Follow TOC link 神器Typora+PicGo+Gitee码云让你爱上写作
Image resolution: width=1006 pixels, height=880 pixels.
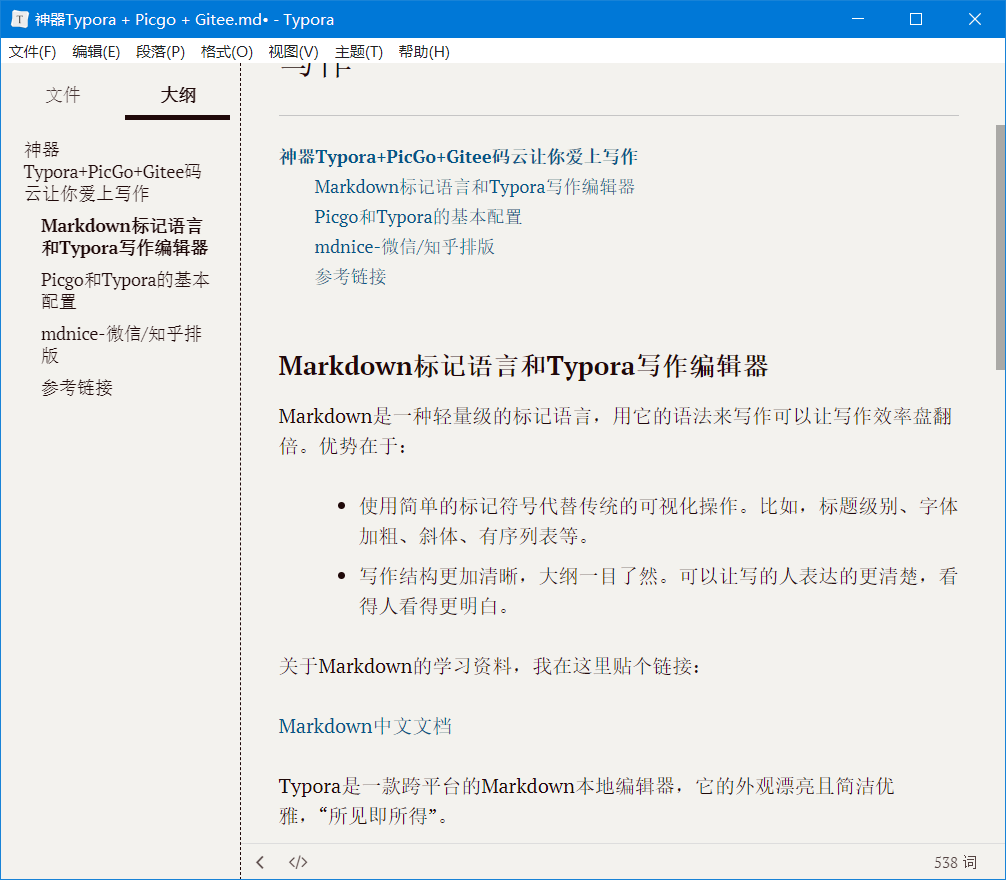tap(458, 157)
